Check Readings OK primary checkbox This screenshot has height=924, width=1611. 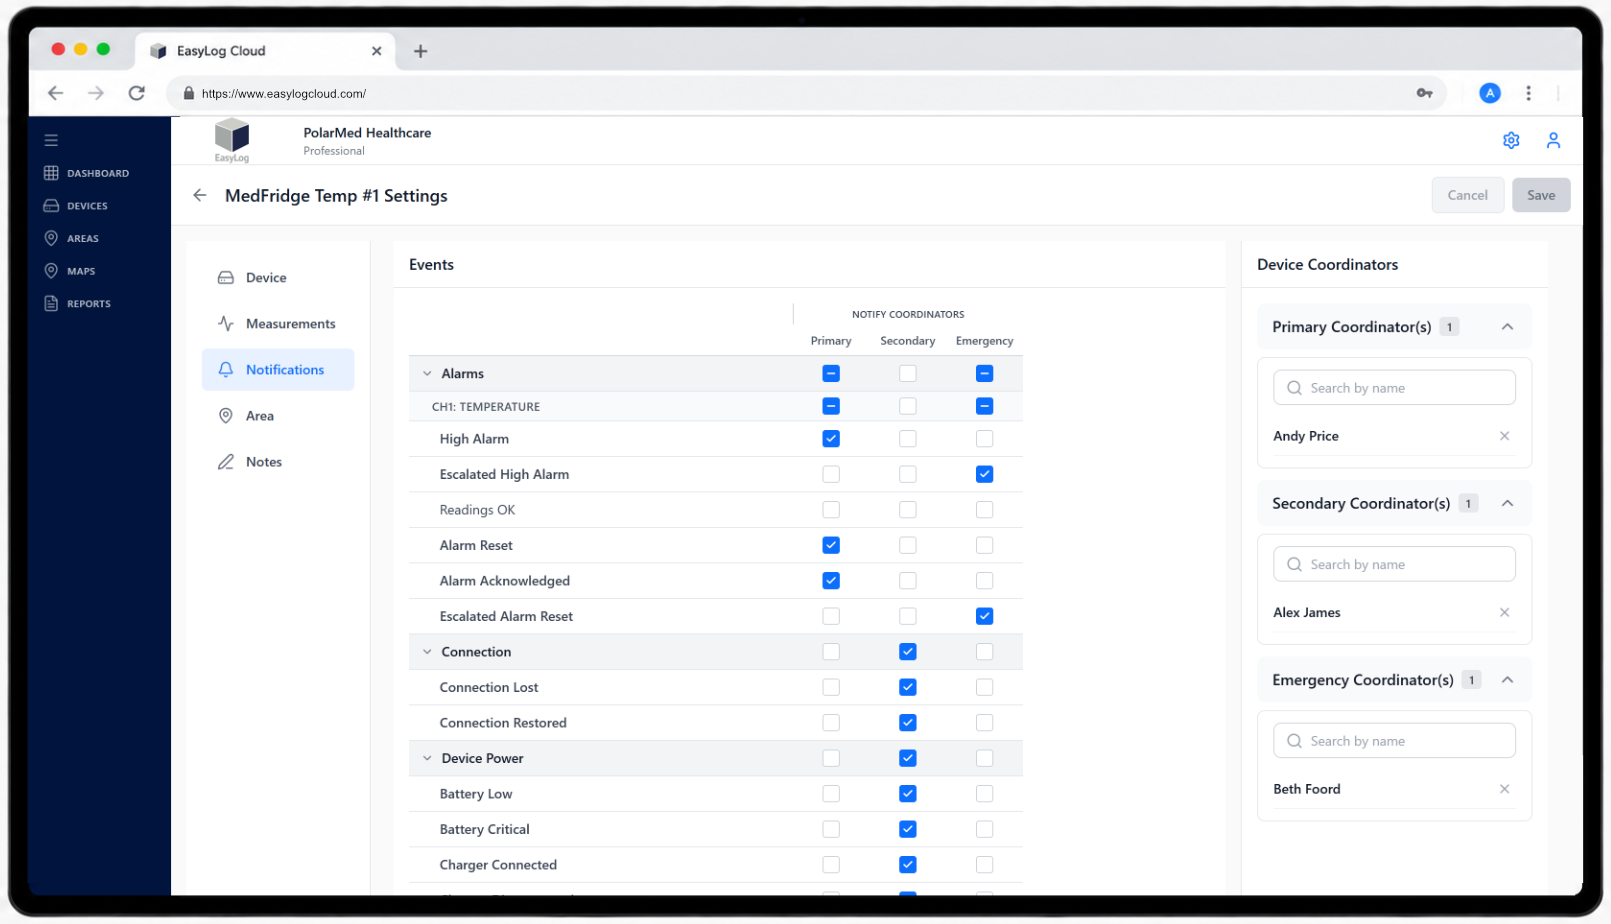click(831, 510)
